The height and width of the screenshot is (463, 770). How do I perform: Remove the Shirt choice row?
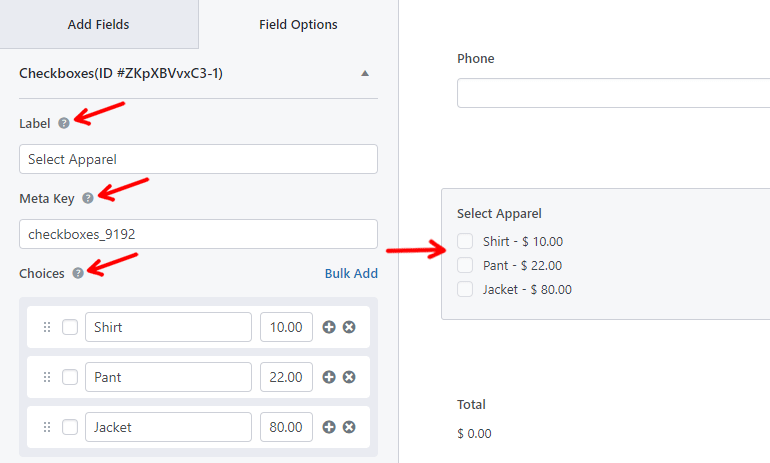[x=349, y=327]
